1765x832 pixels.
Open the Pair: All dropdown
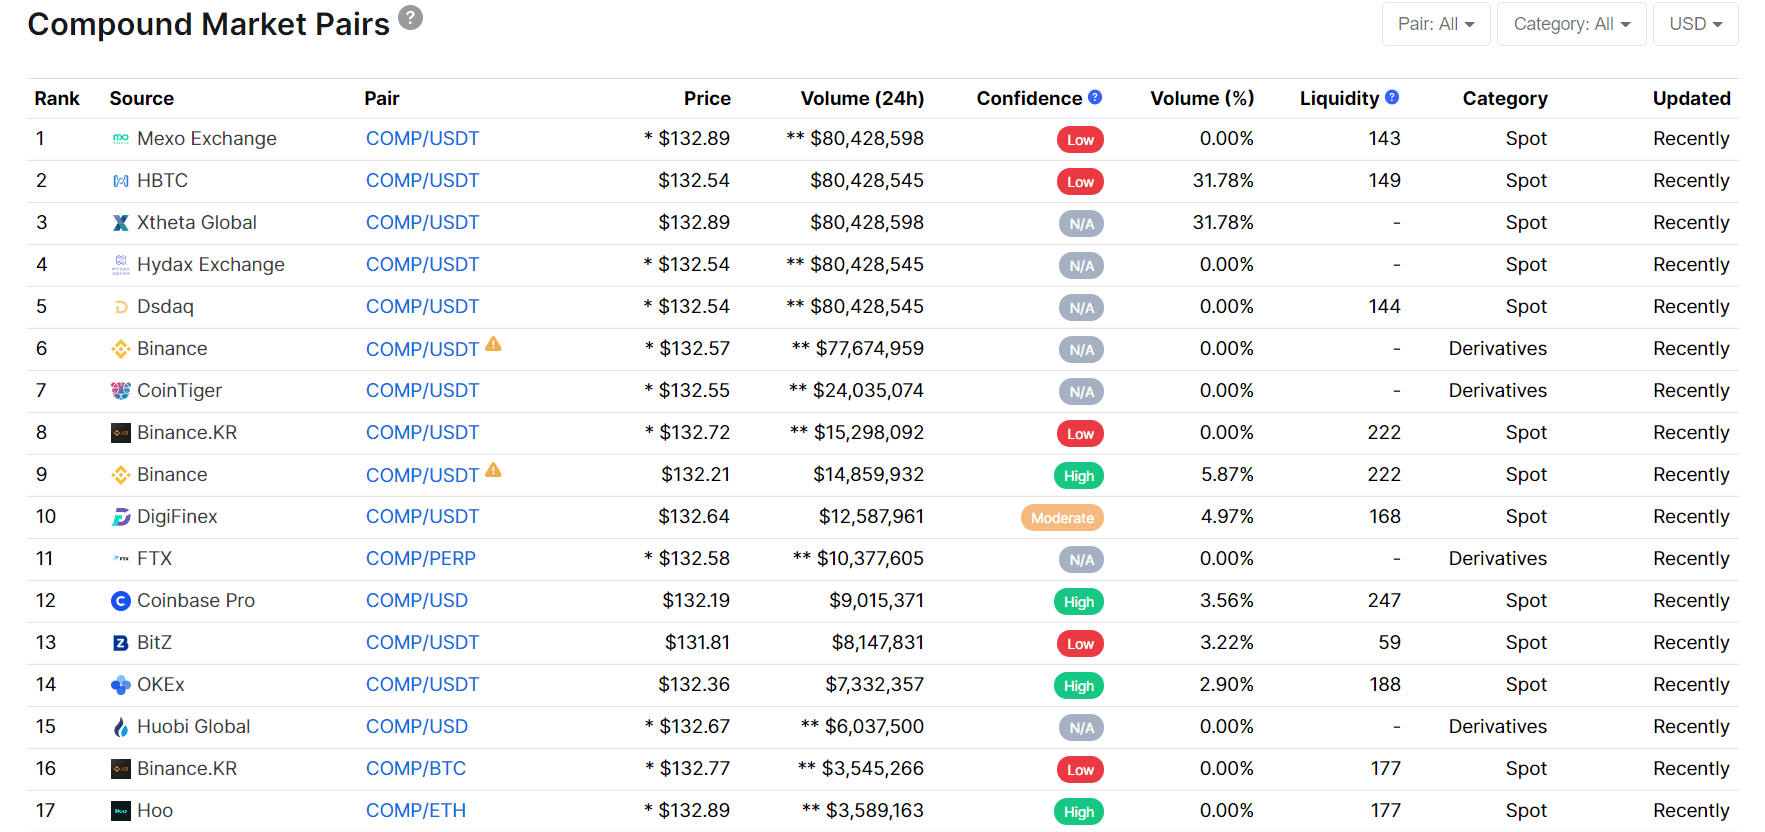coord(1436,24)
